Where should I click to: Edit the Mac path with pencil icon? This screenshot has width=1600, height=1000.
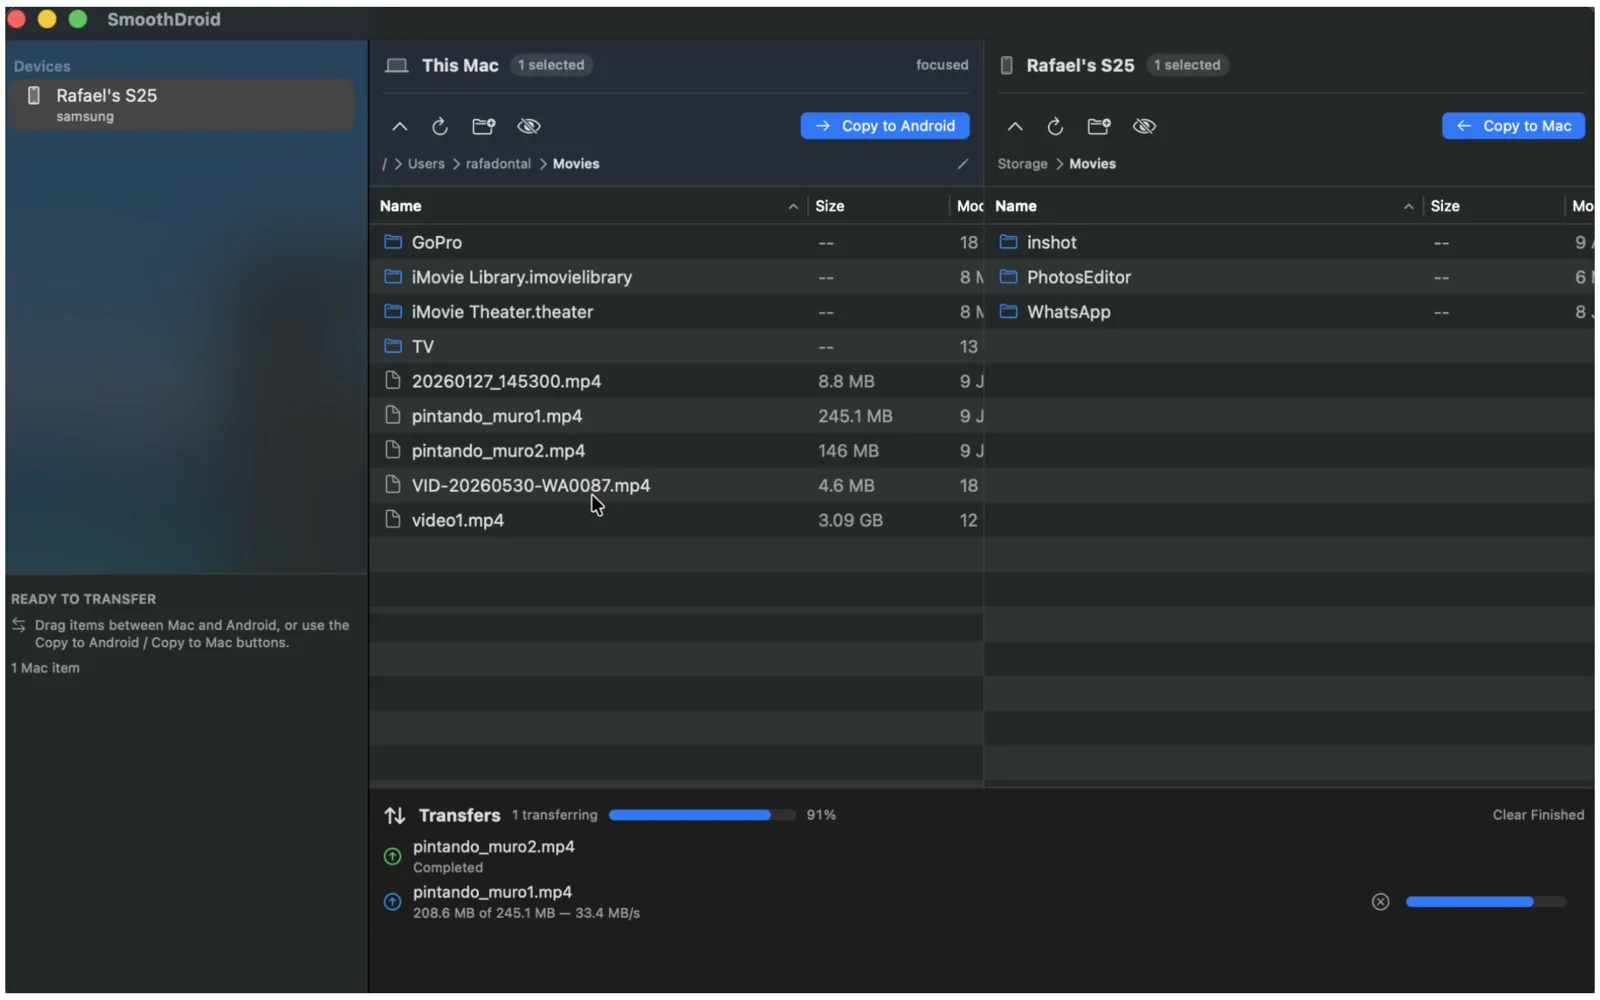[x=962, y=164]
